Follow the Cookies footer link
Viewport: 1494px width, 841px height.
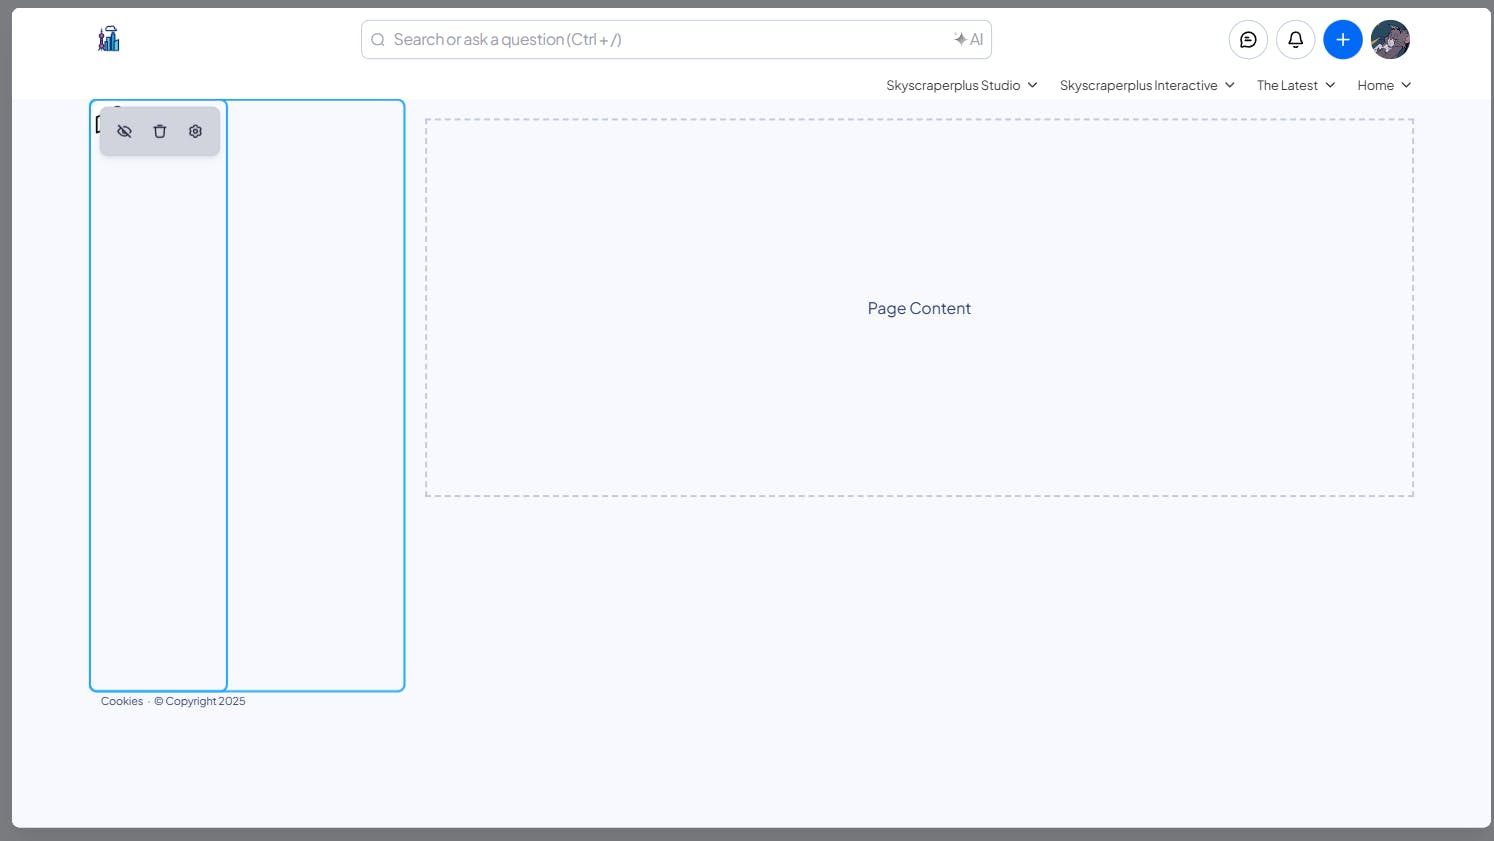(x=122, y=701)
